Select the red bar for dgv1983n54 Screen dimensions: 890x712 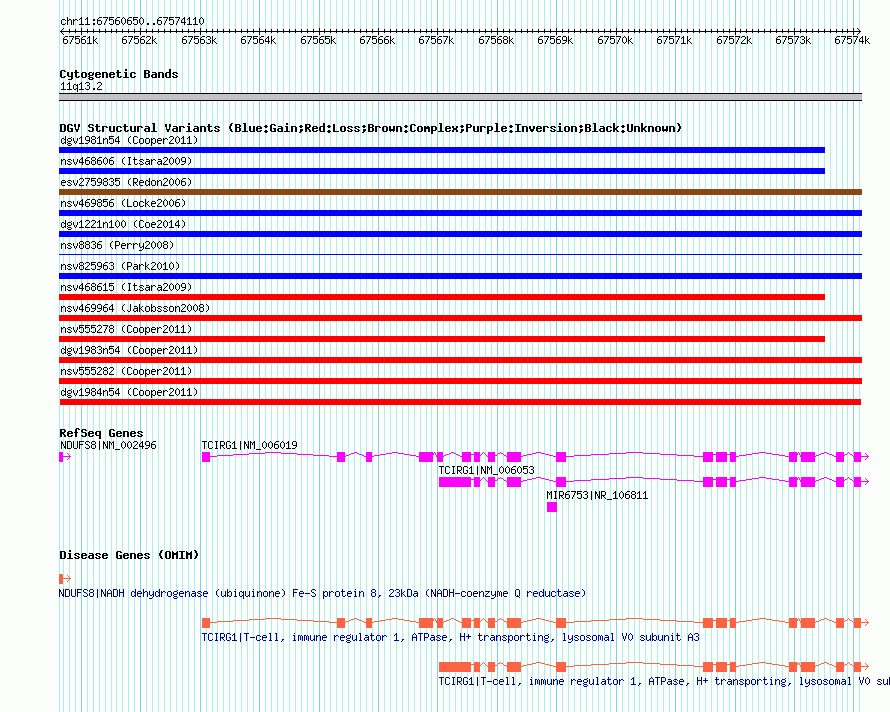coord(460,361)
